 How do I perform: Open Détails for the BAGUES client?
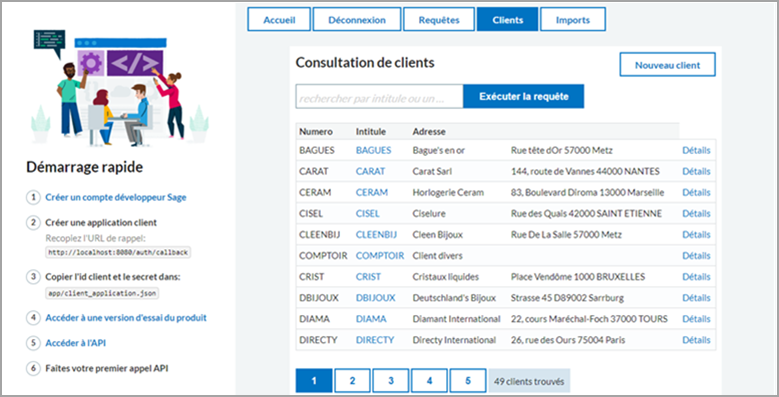[x=696, y=150]
